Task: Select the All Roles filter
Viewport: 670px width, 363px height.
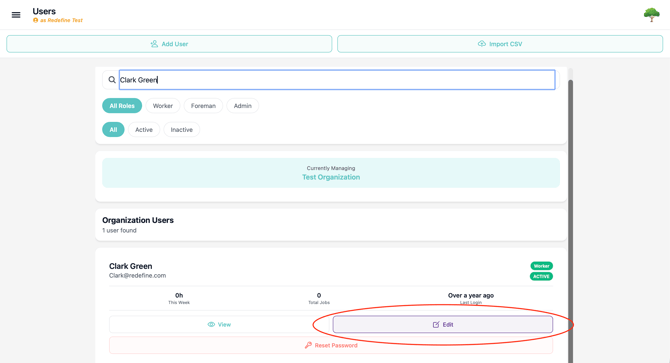Action: (x=122, y=106)
